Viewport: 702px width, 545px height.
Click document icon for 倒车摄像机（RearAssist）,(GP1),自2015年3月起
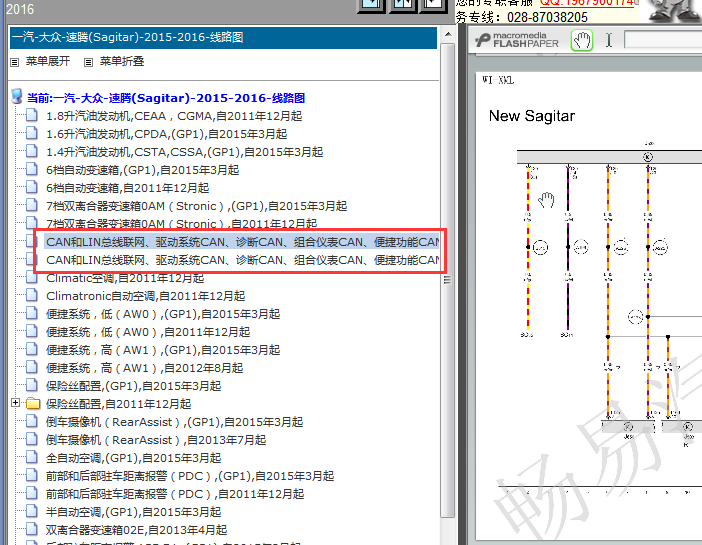(x=31, y=421)
